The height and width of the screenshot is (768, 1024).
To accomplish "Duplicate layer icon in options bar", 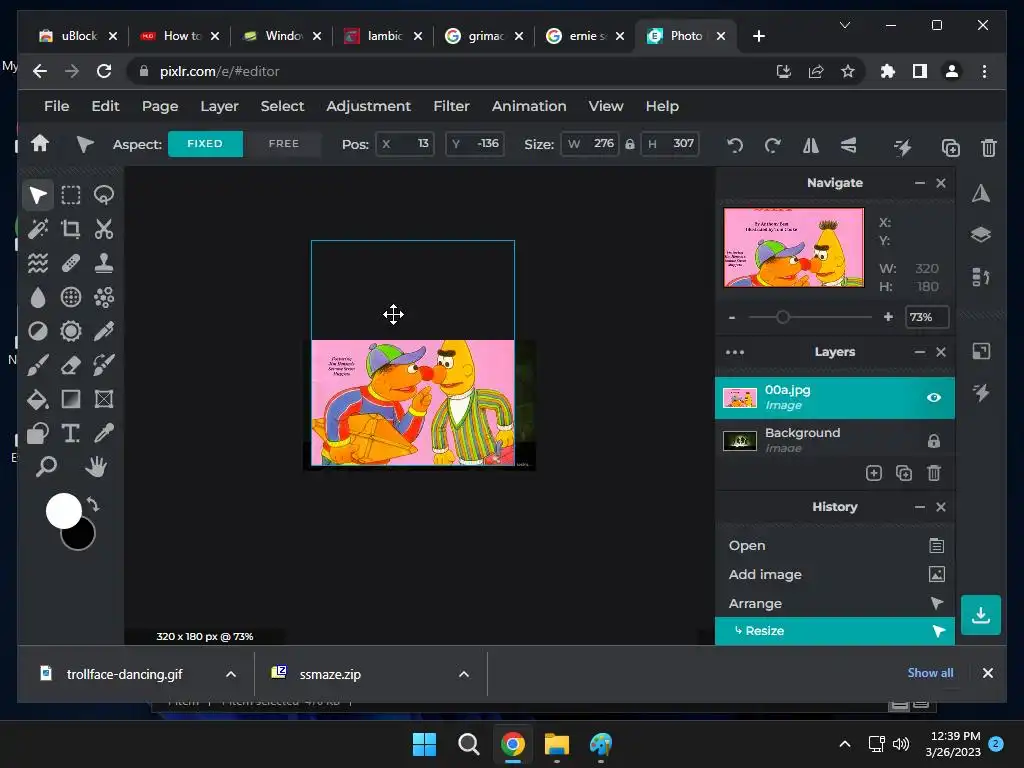I will coord(950,148).
